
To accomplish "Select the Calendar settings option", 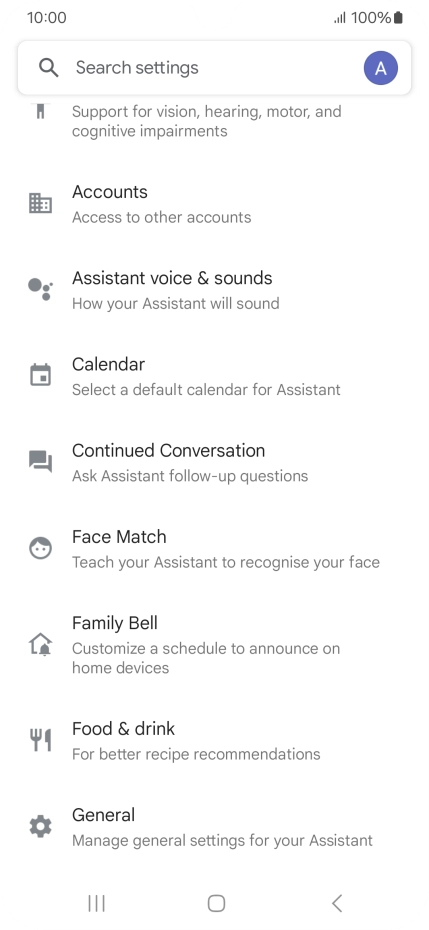I will point(214,375).
